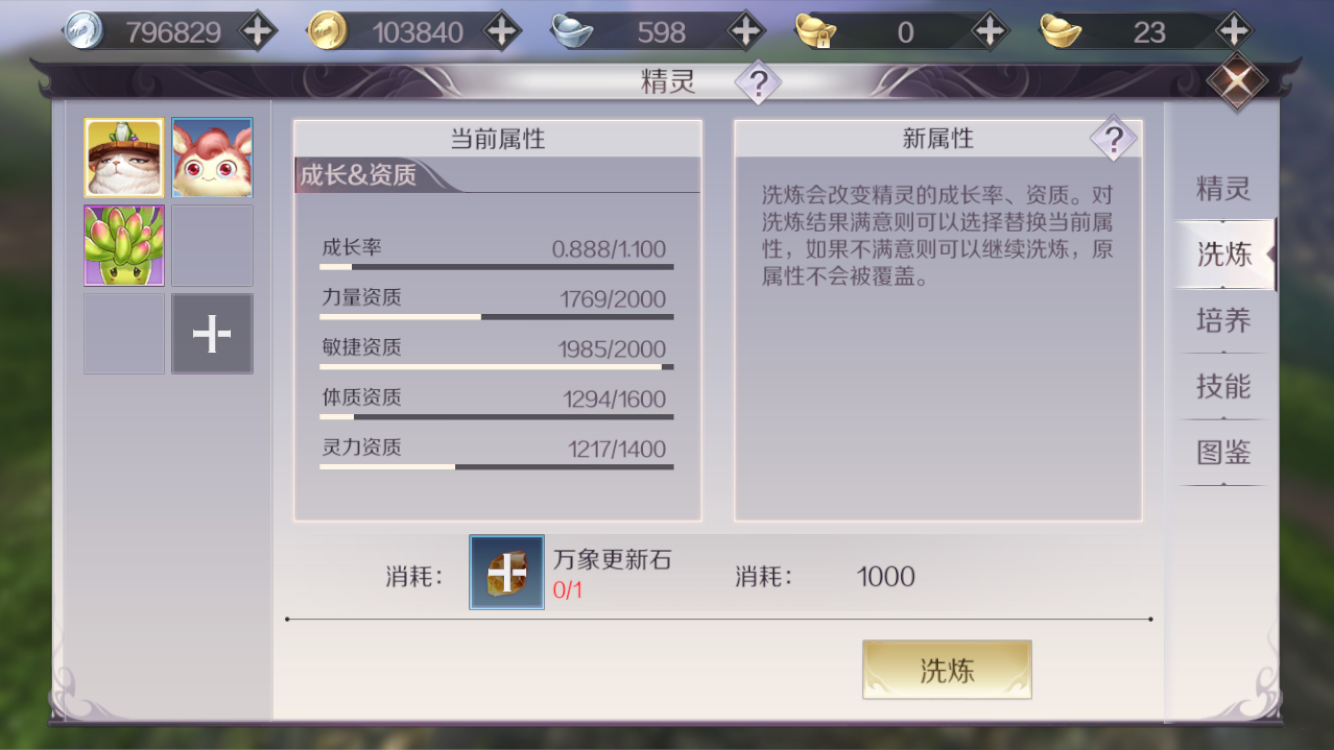The image size is (1334, 750).
Task: Click the 敏捷资质 progress bar
Action: pyautogui.click(x=496, y=367)
